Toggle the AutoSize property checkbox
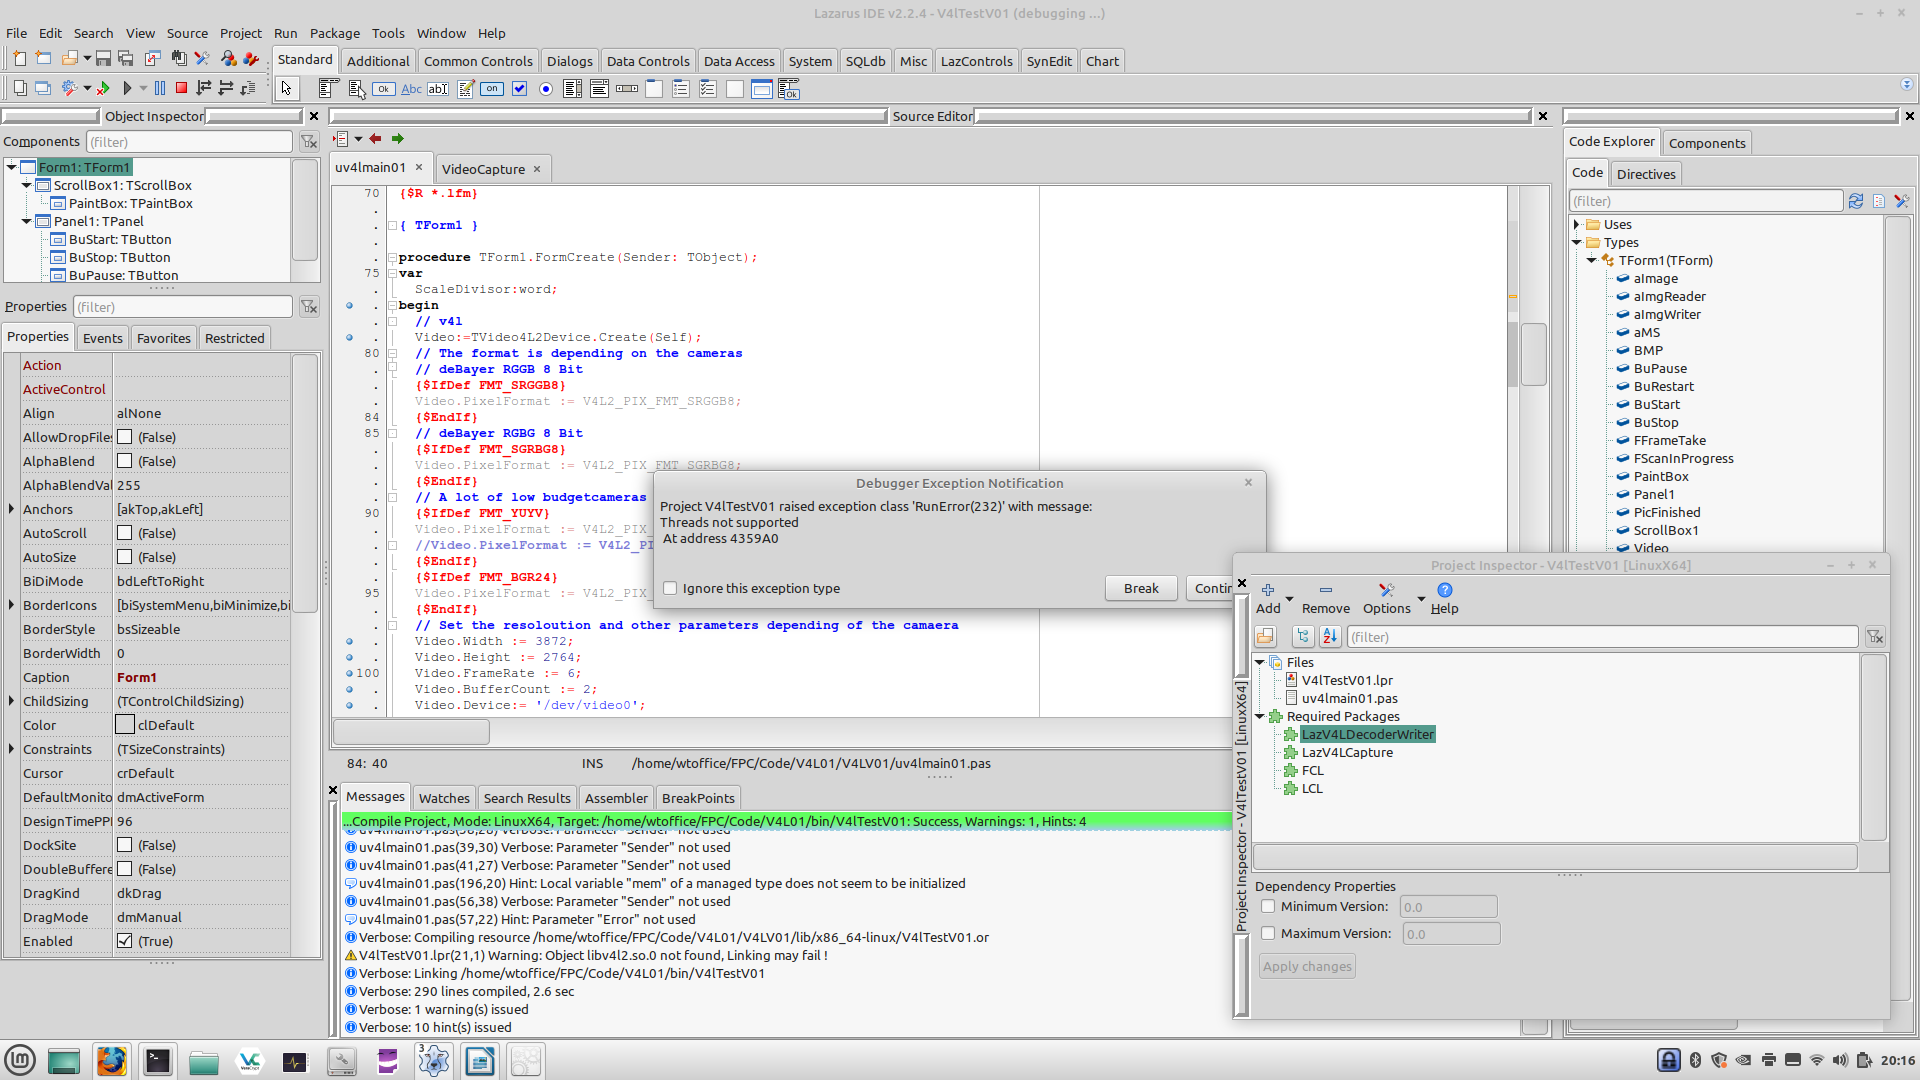1920x1080 pixels. tap(125, 557)
